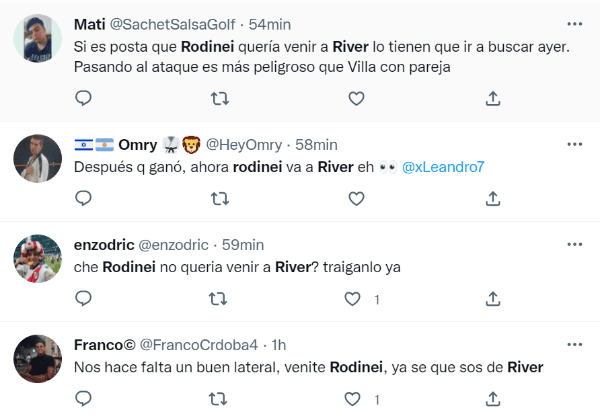The image size is (600, 416).
Task: Like enzodric's tweet with 1 like
Action: 353,299
